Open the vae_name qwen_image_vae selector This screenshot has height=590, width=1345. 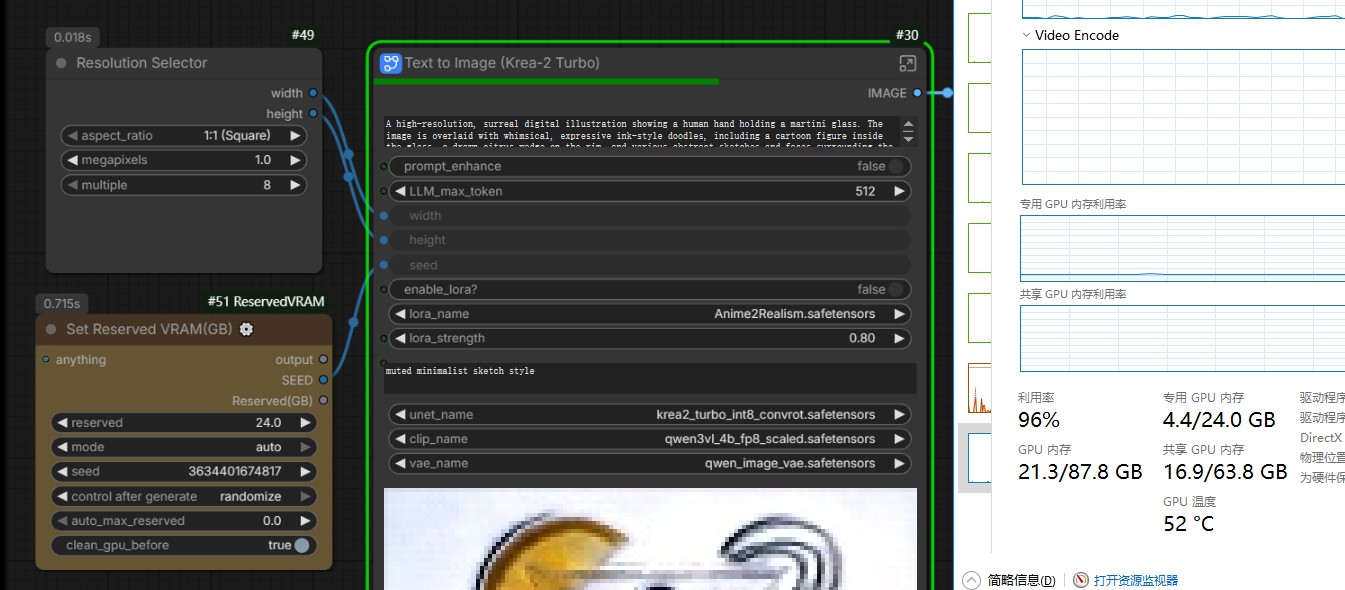click(x=650, y=463)
